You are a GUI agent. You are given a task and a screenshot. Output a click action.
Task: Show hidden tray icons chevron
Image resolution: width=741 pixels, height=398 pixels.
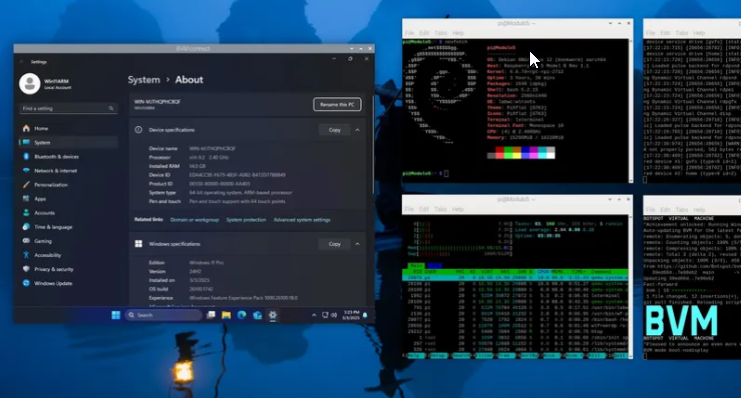click(314, 315)
